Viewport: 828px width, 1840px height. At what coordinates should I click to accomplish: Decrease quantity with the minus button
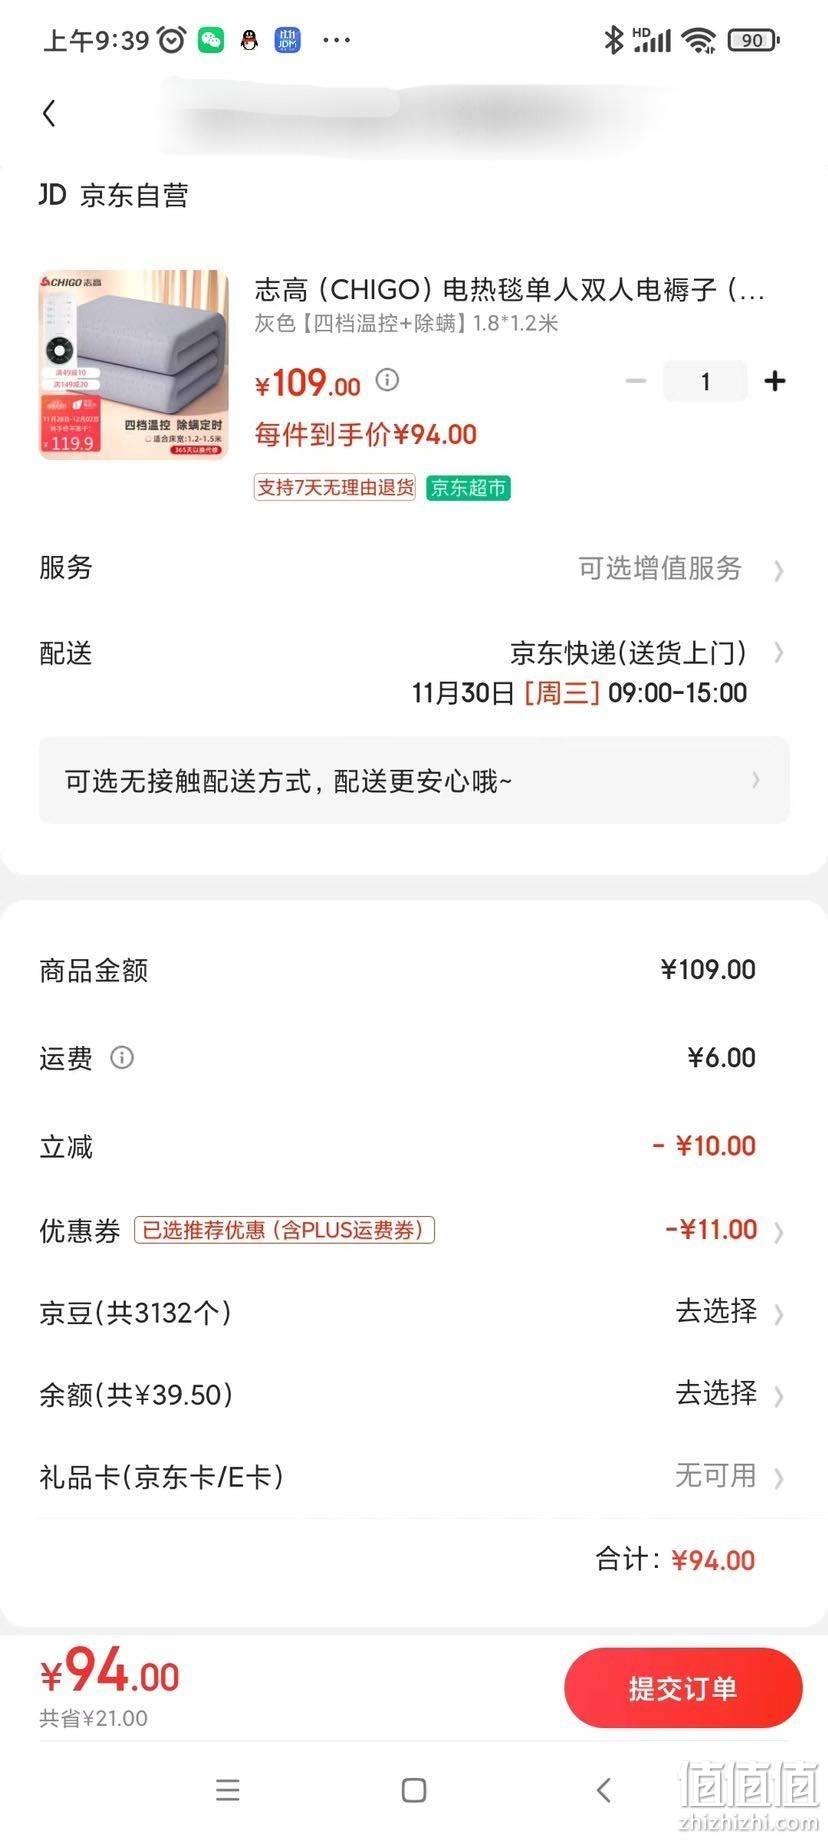point(635,381)
